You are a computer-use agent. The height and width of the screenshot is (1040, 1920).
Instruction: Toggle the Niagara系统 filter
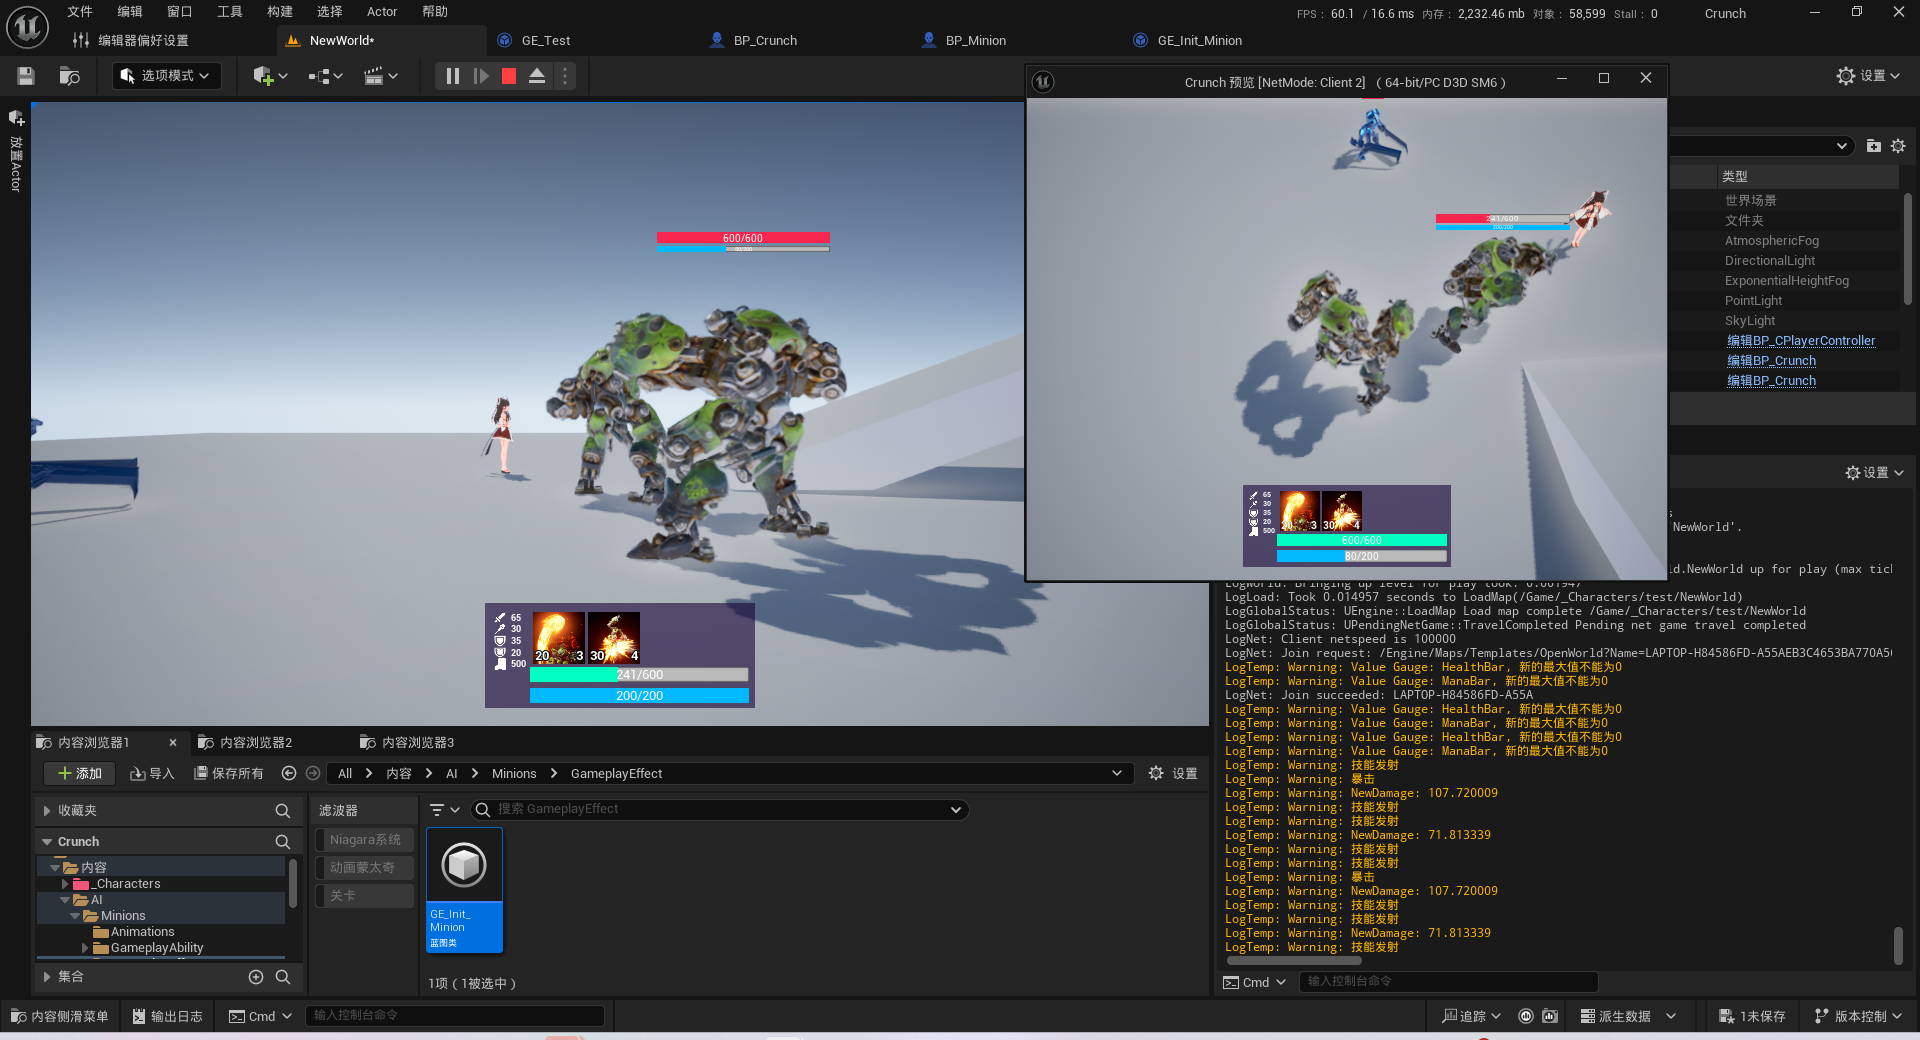click(365, 840)
